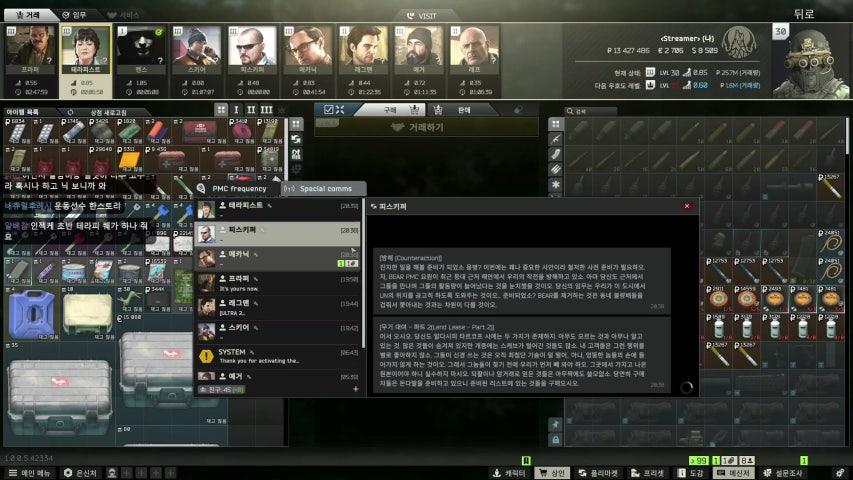
Task: Click the player helmet avatar portrait
Action: point(812,63)
